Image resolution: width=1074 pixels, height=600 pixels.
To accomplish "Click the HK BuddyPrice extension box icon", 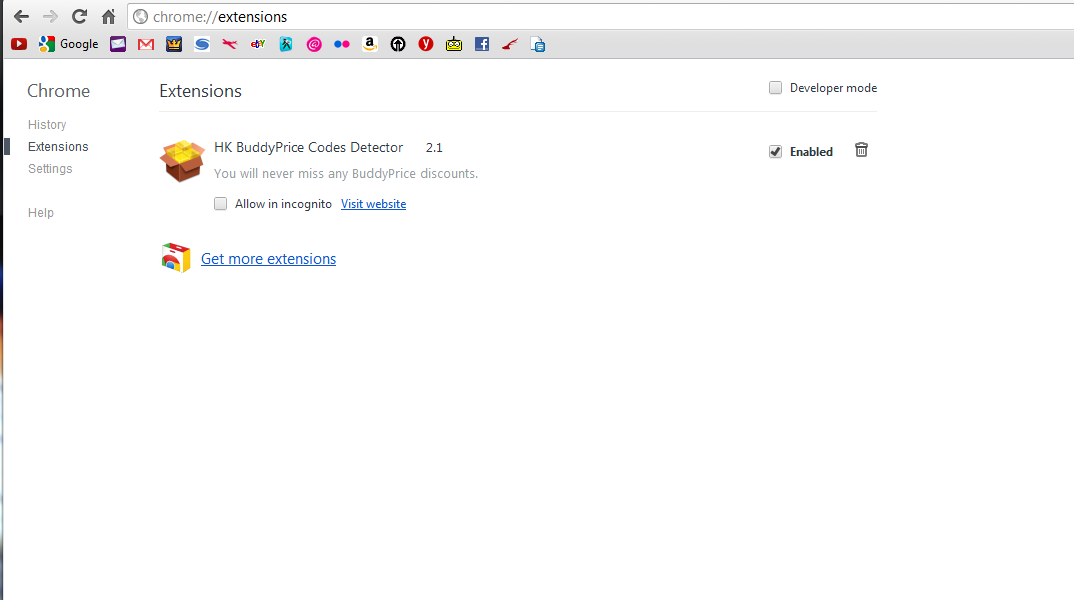I will pos(182,161).
